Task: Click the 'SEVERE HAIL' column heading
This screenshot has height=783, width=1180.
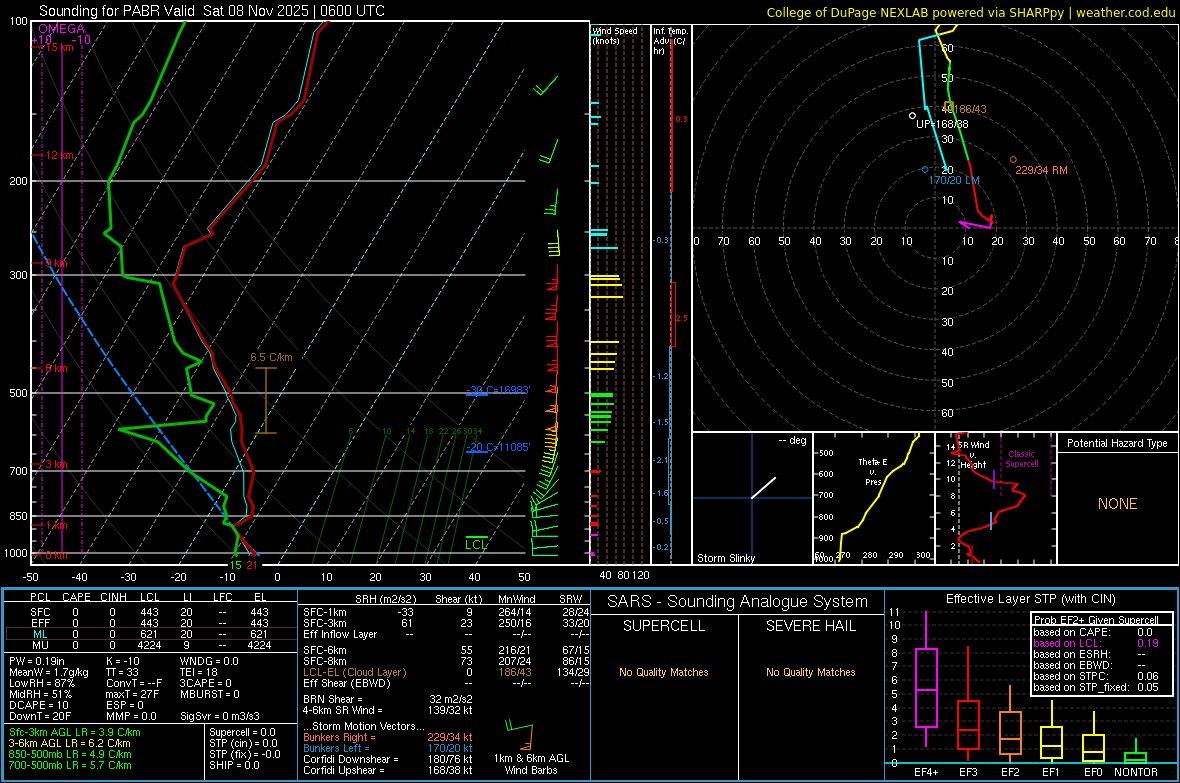Action: coord(810,626)
